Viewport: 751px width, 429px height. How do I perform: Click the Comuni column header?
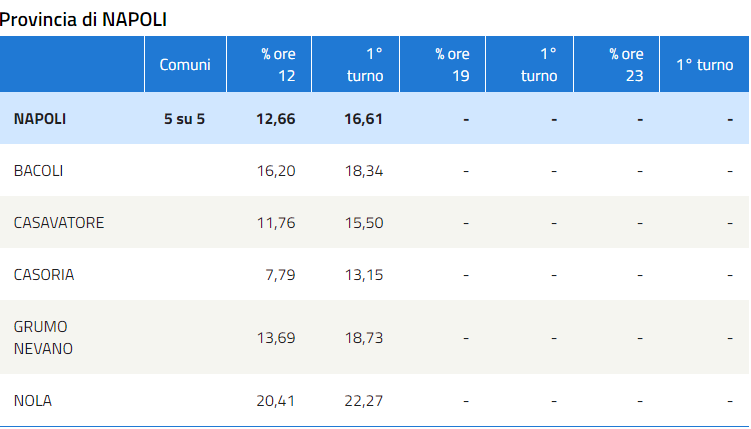click(185, 65)
